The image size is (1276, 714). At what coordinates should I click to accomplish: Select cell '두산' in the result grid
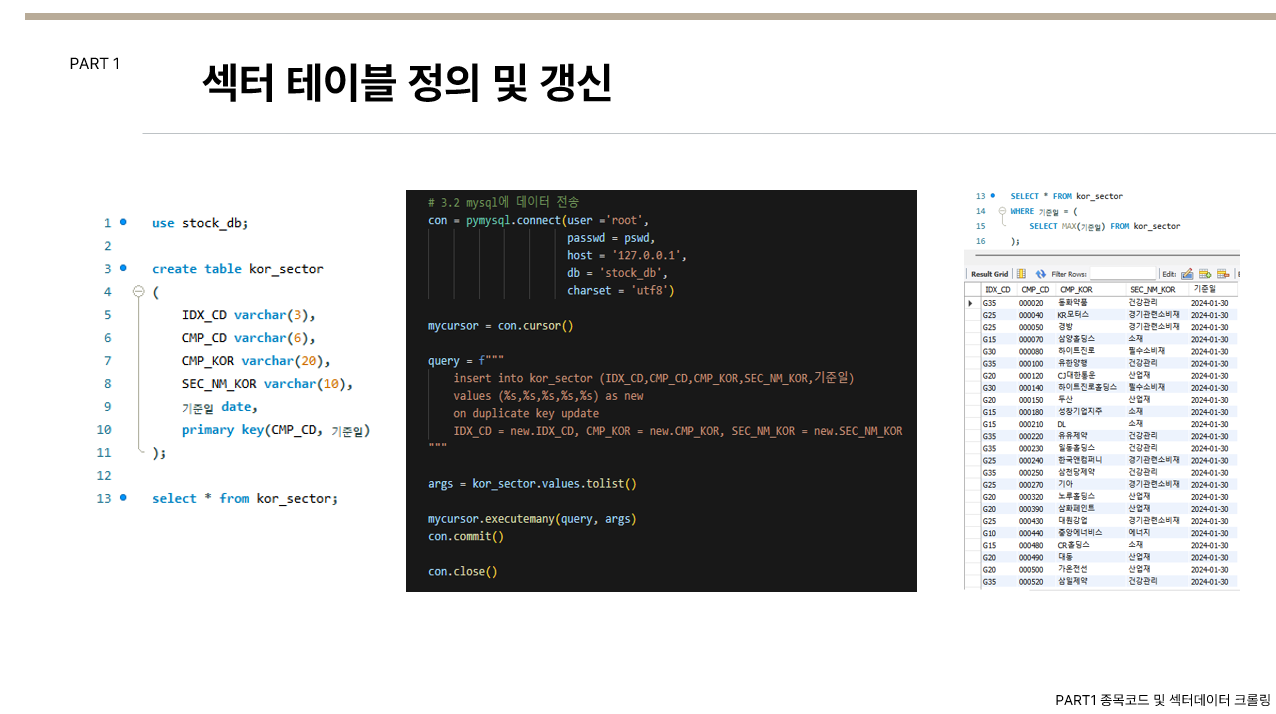click(1065, 399)
